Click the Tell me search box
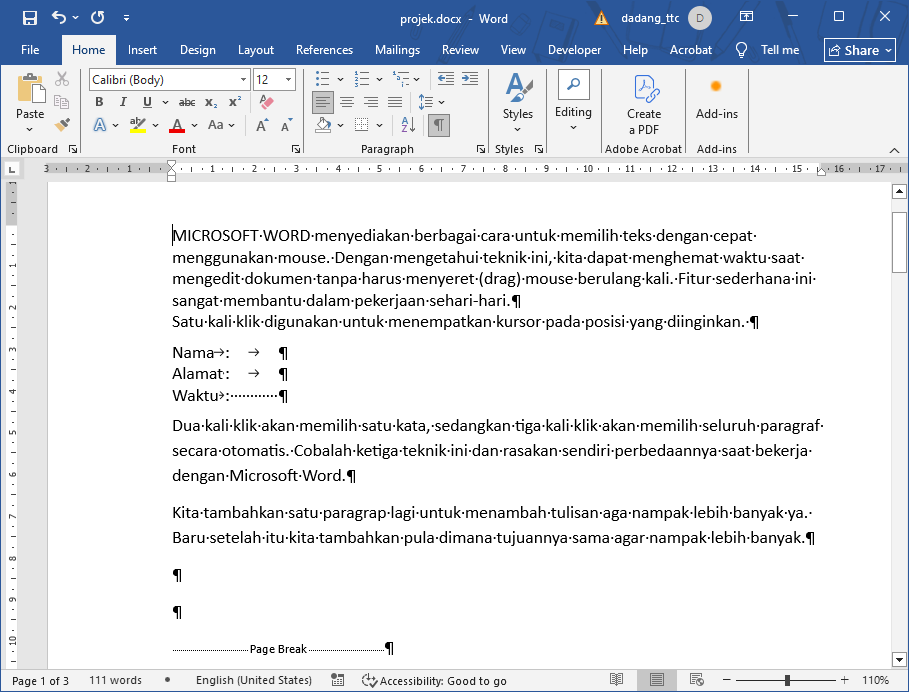 pyautogui.click(x=768, y=50)
